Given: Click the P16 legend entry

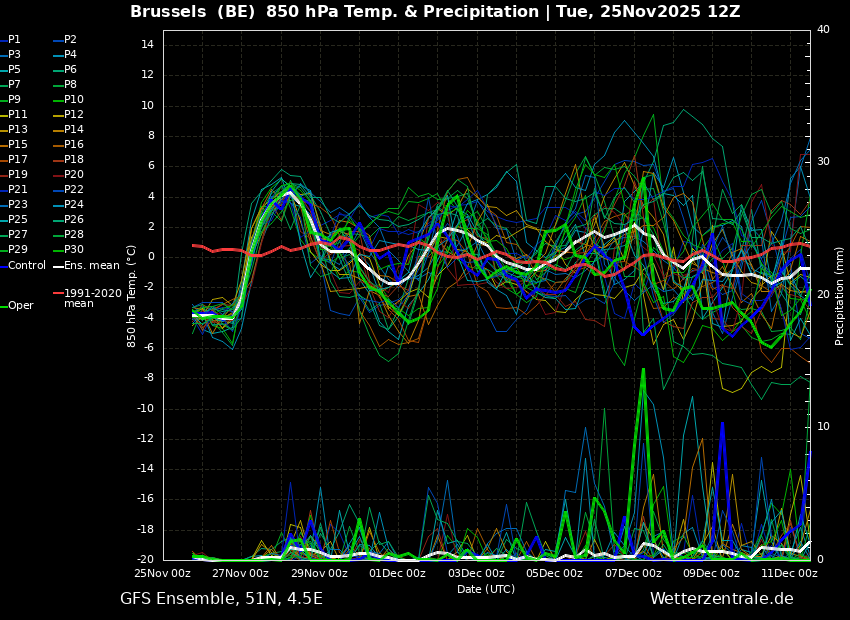Looking at the screenshot, I should pyautogui.click(x=74, y=145).
